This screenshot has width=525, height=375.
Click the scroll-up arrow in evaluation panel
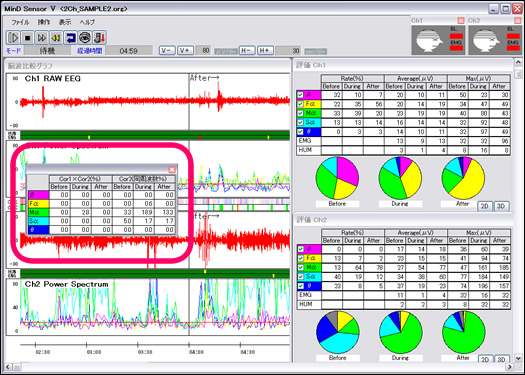(x=518, y=62)
